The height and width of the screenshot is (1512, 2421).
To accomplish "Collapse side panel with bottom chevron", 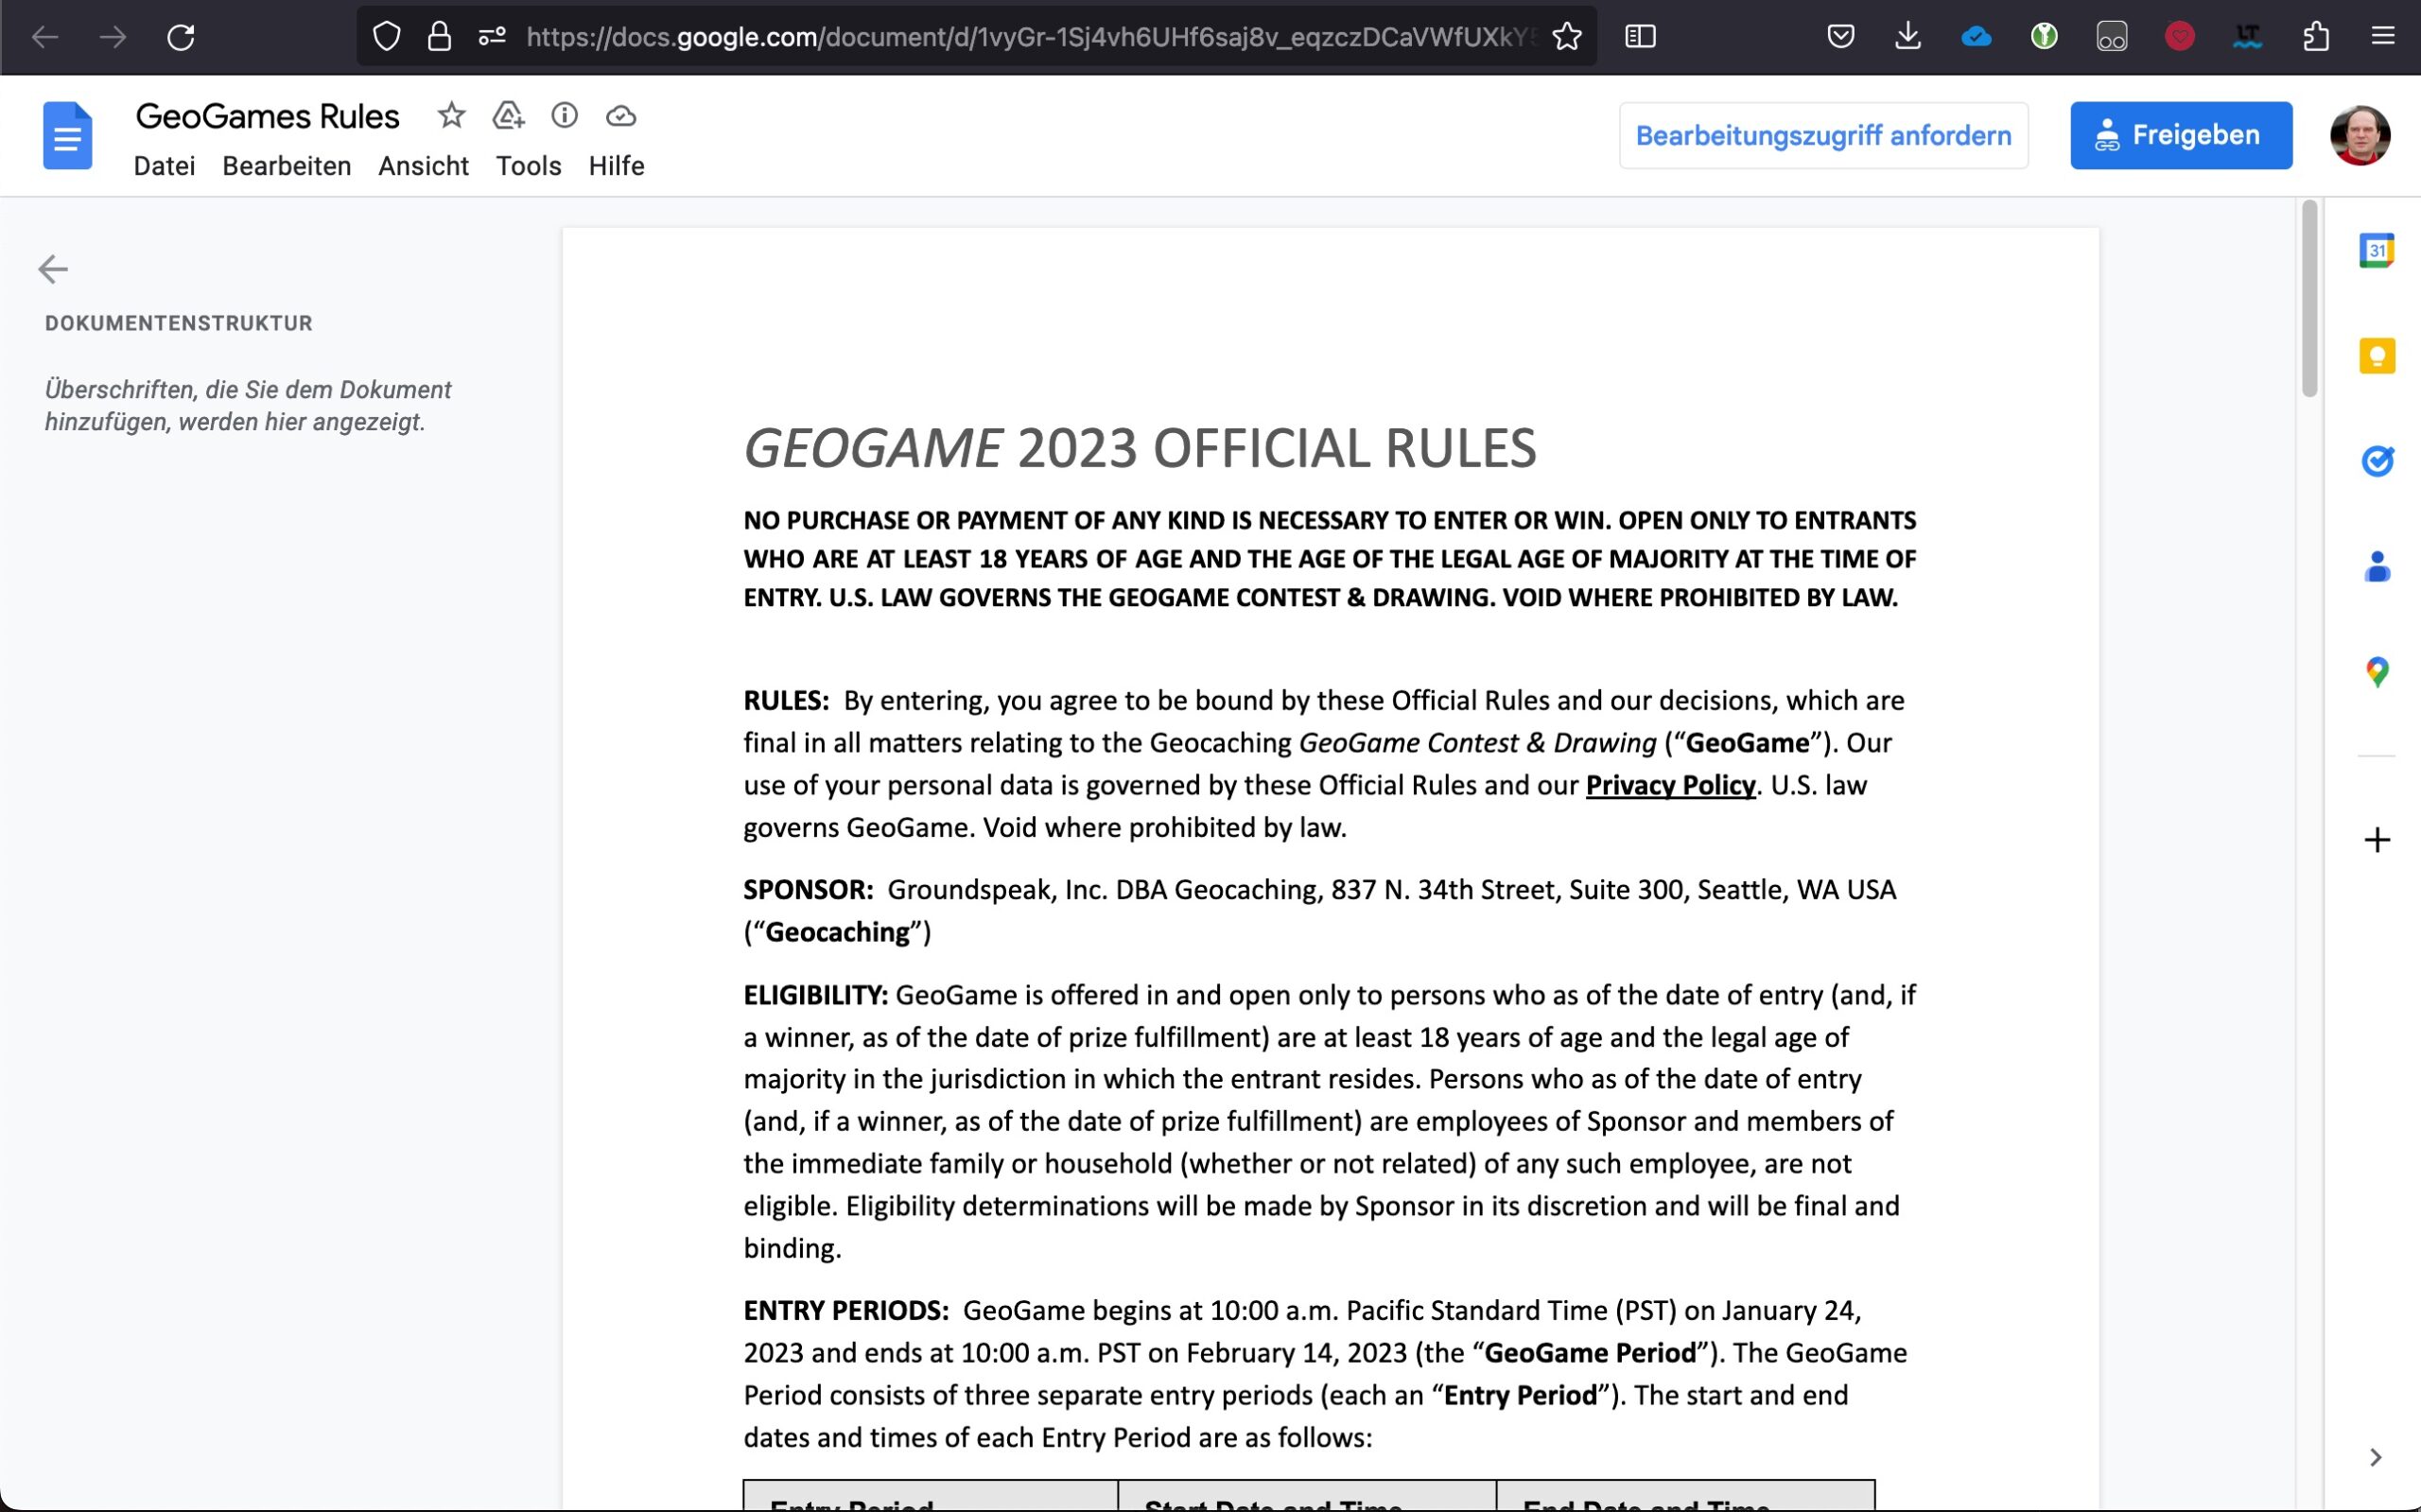I will [x=2375, y=1457].
